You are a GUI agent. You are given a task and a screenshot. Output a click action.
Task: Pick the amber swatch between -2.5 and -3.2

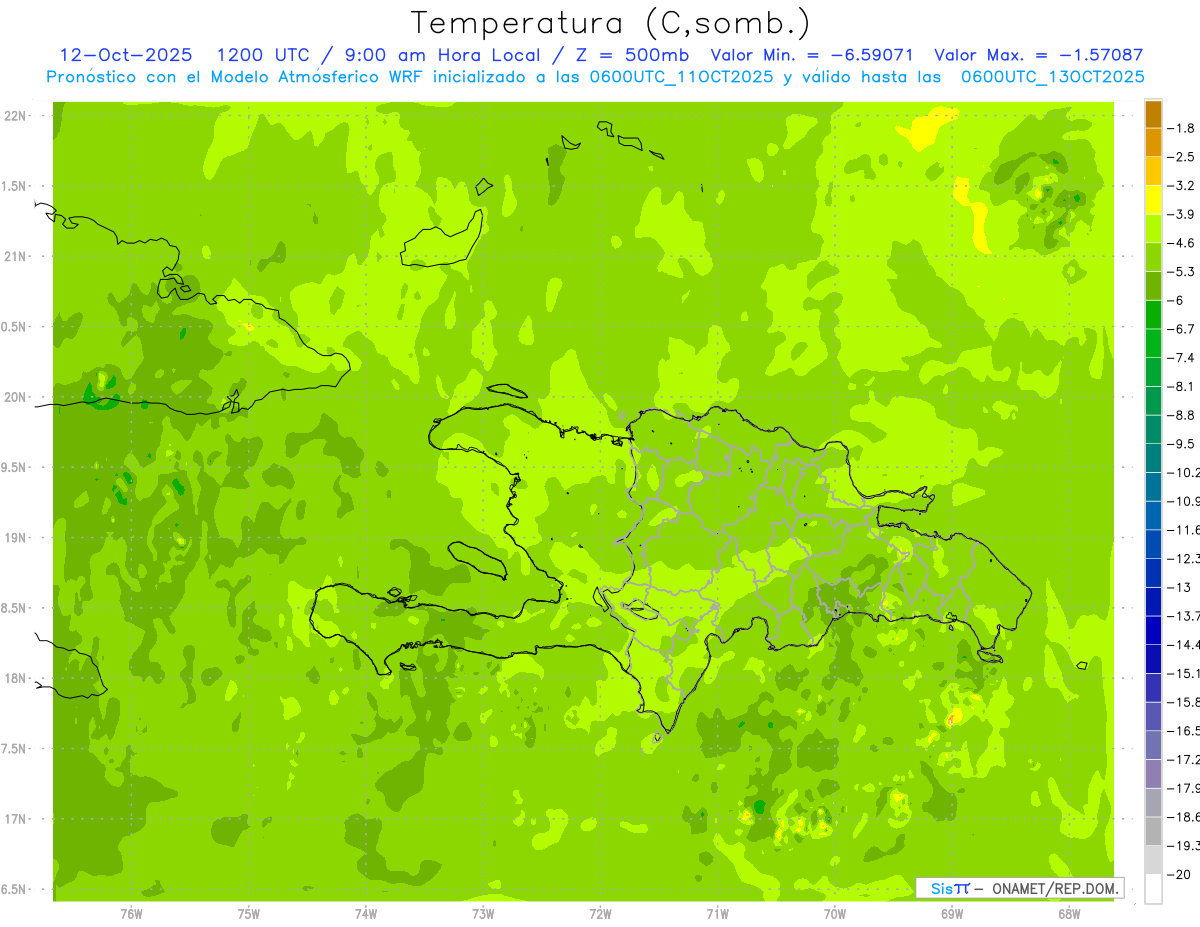[1153, 171]
